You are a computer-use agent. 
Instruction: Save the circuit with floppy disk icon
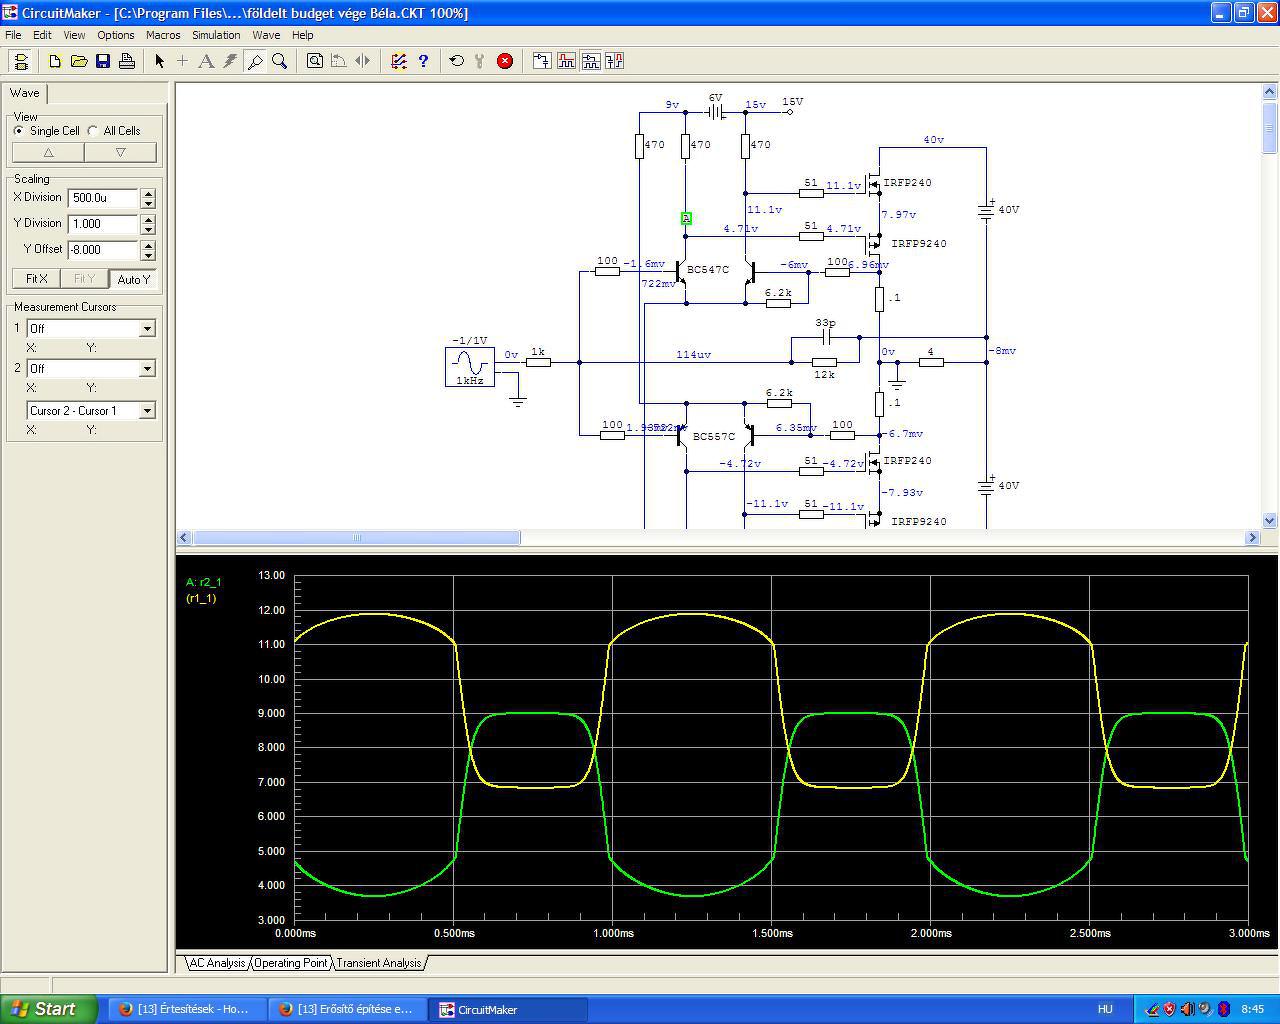[103, 61]
